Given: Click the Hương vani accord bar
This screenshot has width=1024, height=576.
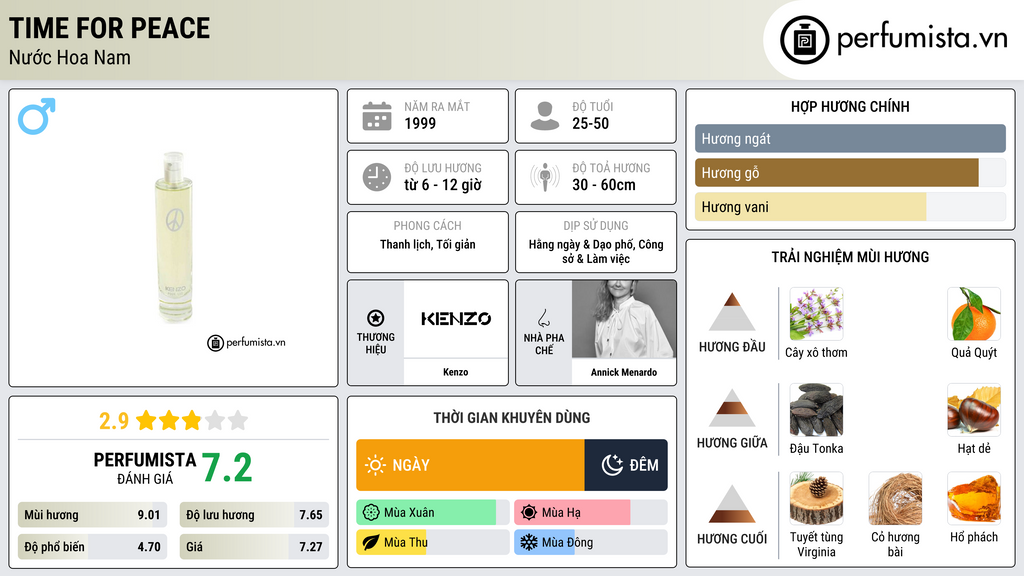Looking at the screenshot, I should (850, 206).
